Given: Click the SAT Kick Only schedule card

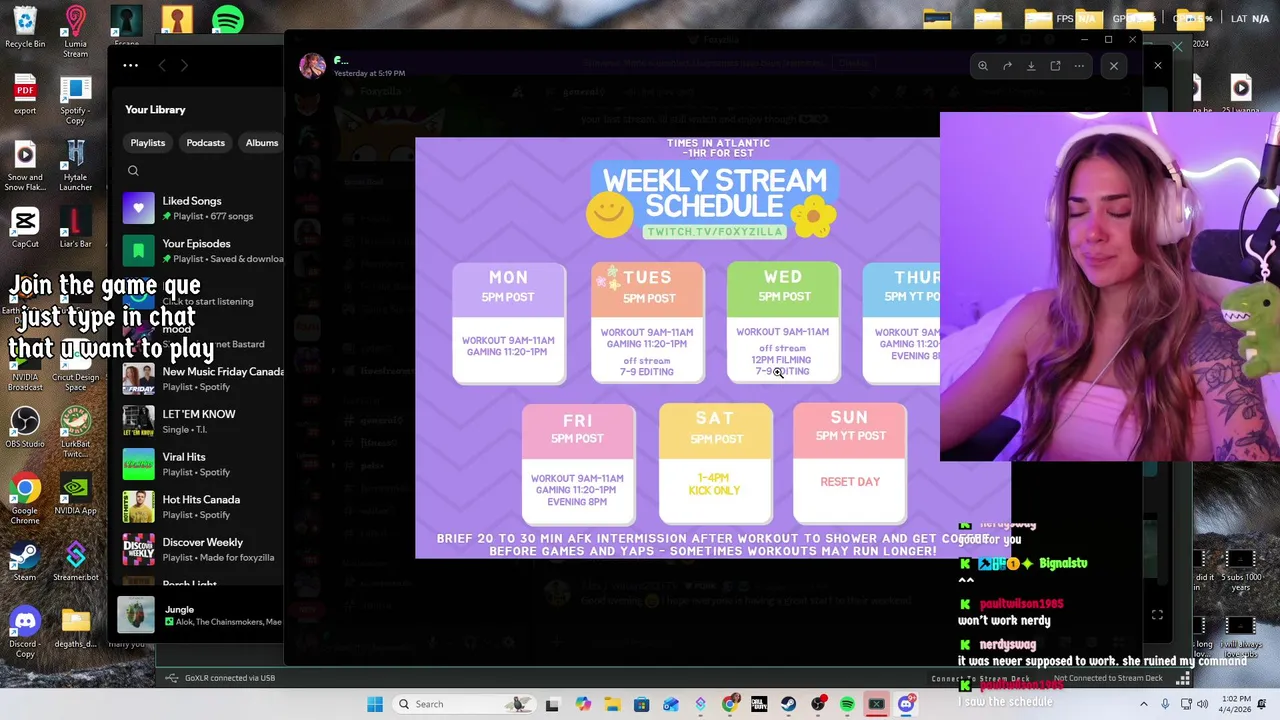Looking at the screenshot, I should coord(714,463).
